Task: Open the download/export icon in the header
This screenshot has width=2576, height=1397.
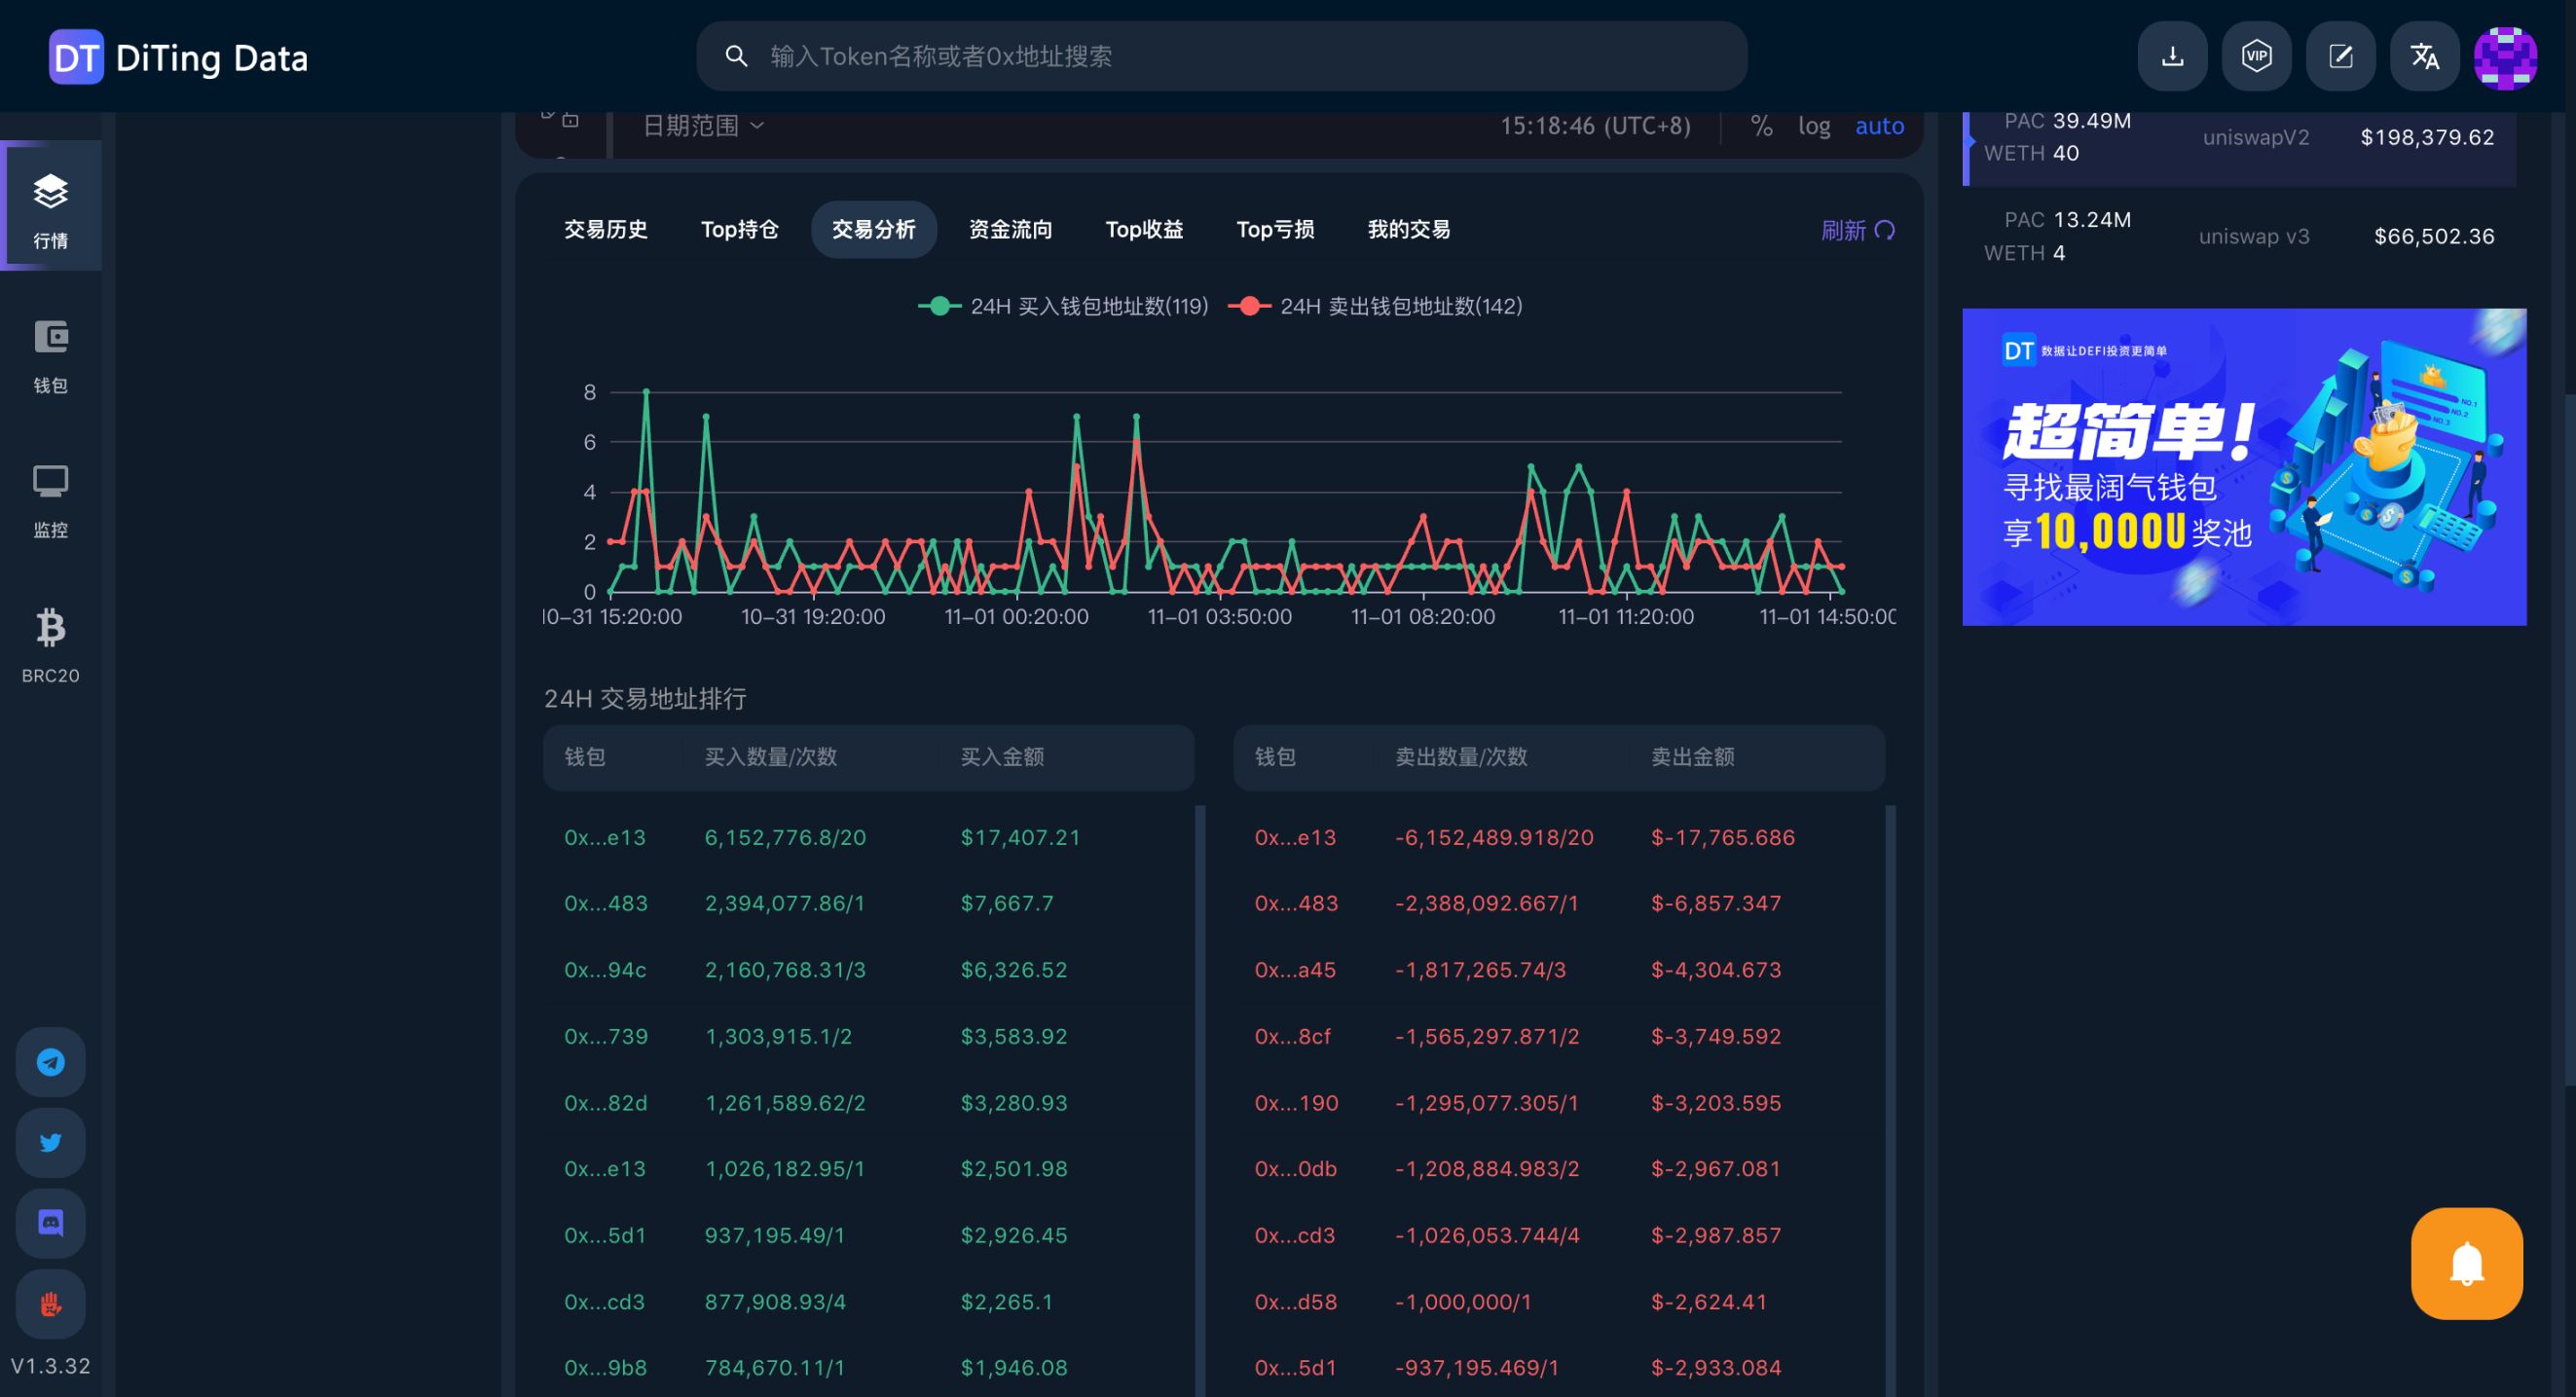Action: (2172, 56)
